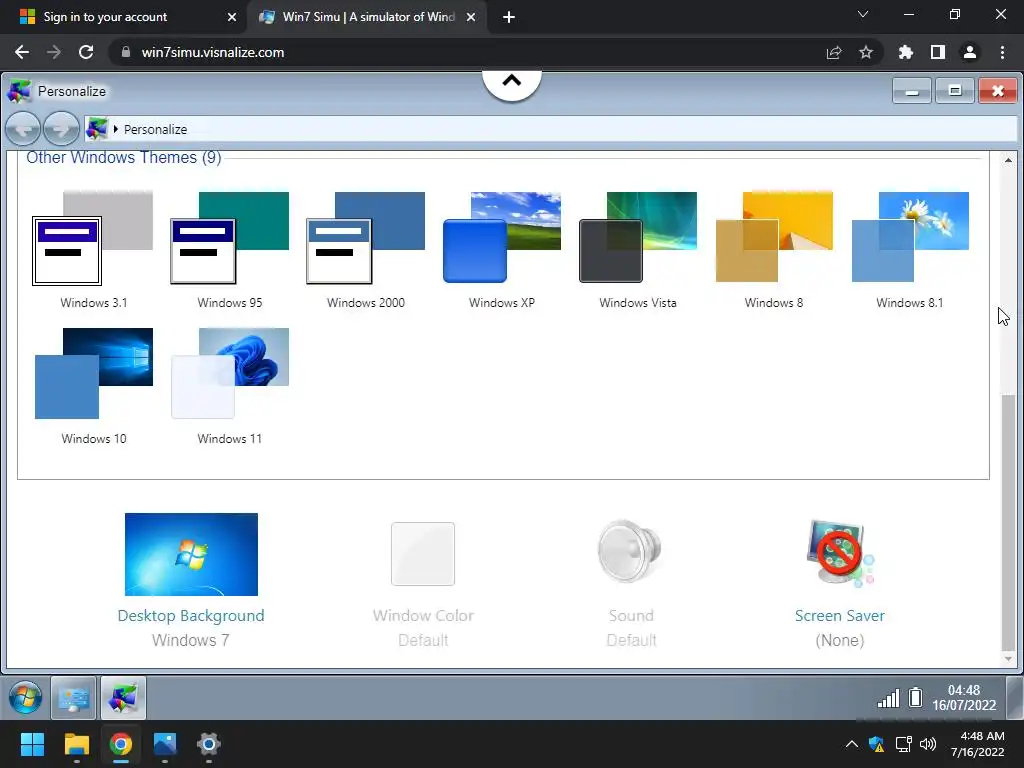Switch to the Windows 10 theme
Screen dimensions: 1024x768
point(93,374)
